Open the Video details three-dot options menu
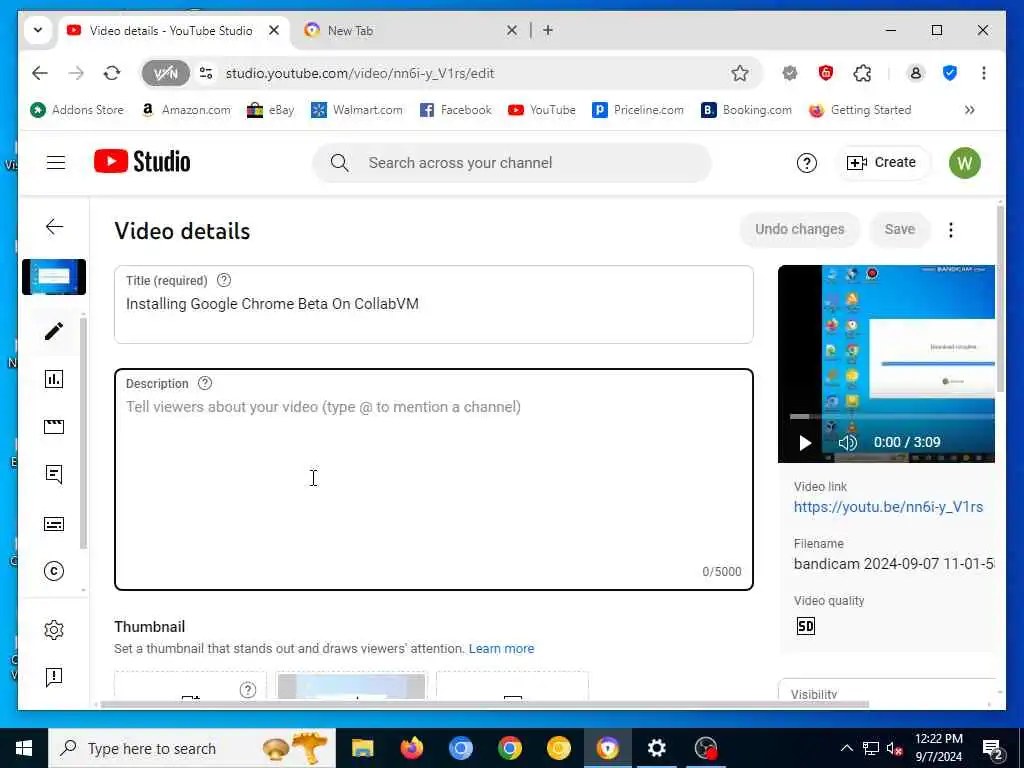Viewport: 1024px width, 768px height. (x=951, y=230)
